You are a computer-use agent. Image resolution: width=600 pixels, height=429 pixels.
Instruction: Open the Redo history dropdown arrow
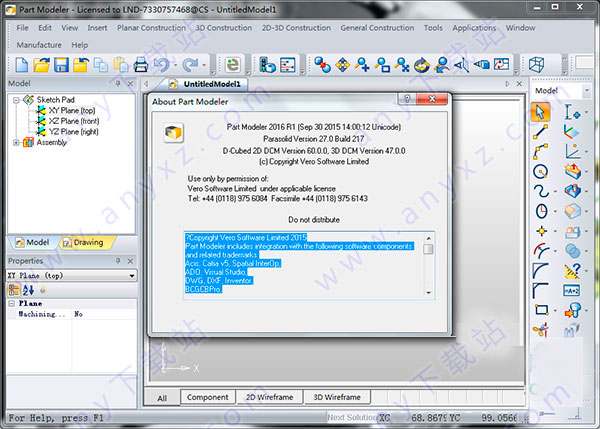tap(204, 65)
